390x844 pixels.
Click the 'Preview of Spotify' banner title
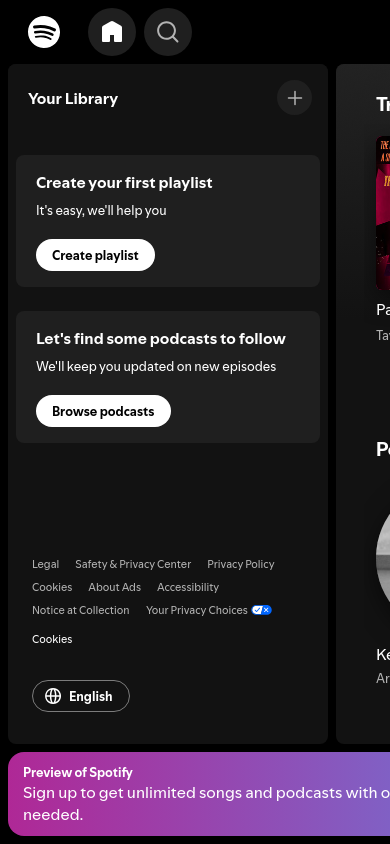(x=77, y=772)
